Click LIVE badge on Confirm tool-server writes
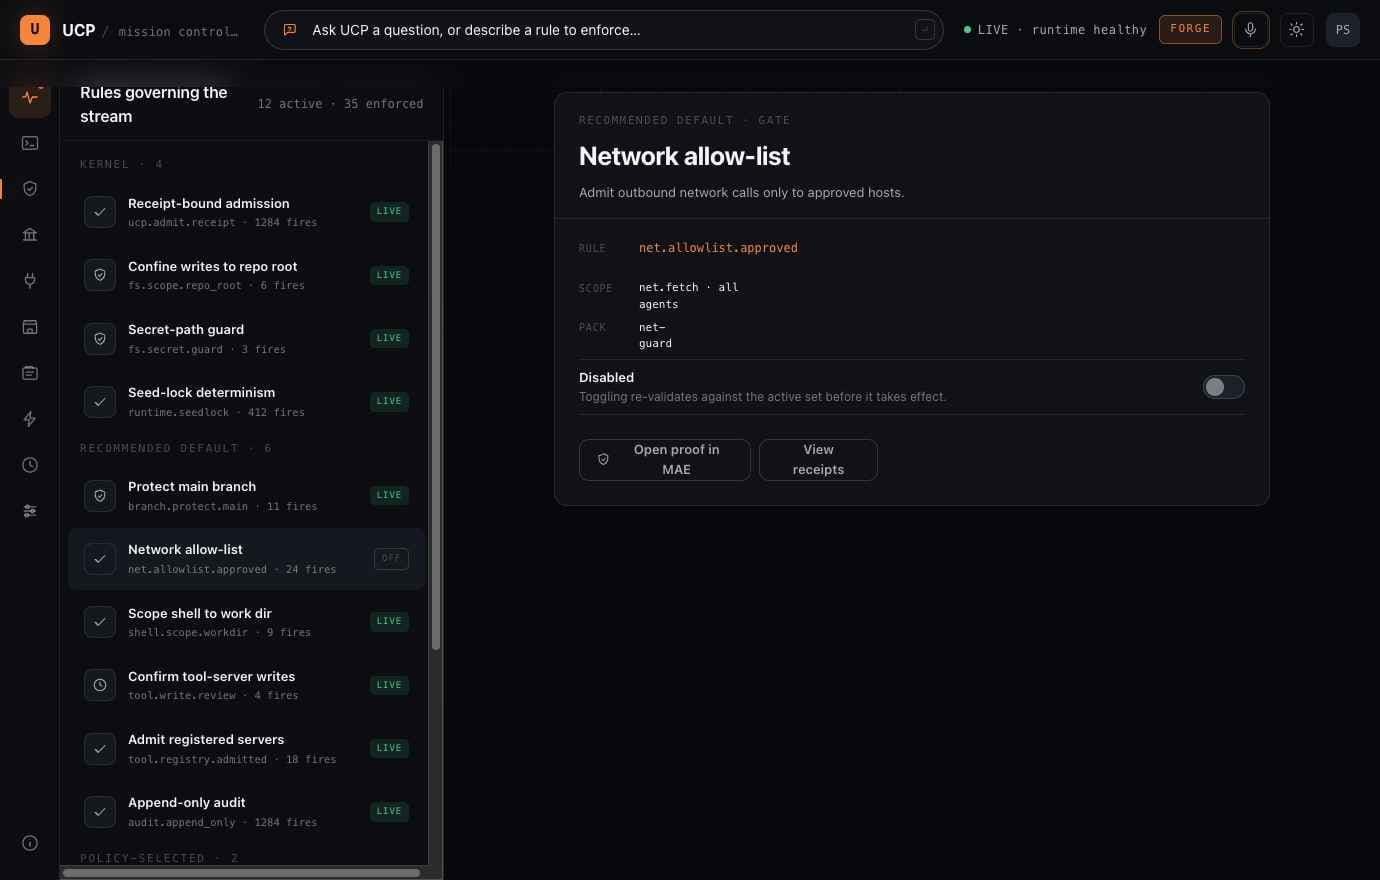Image resolution: width=1380 pixels, height=880 pixels. tap(389, 685)
